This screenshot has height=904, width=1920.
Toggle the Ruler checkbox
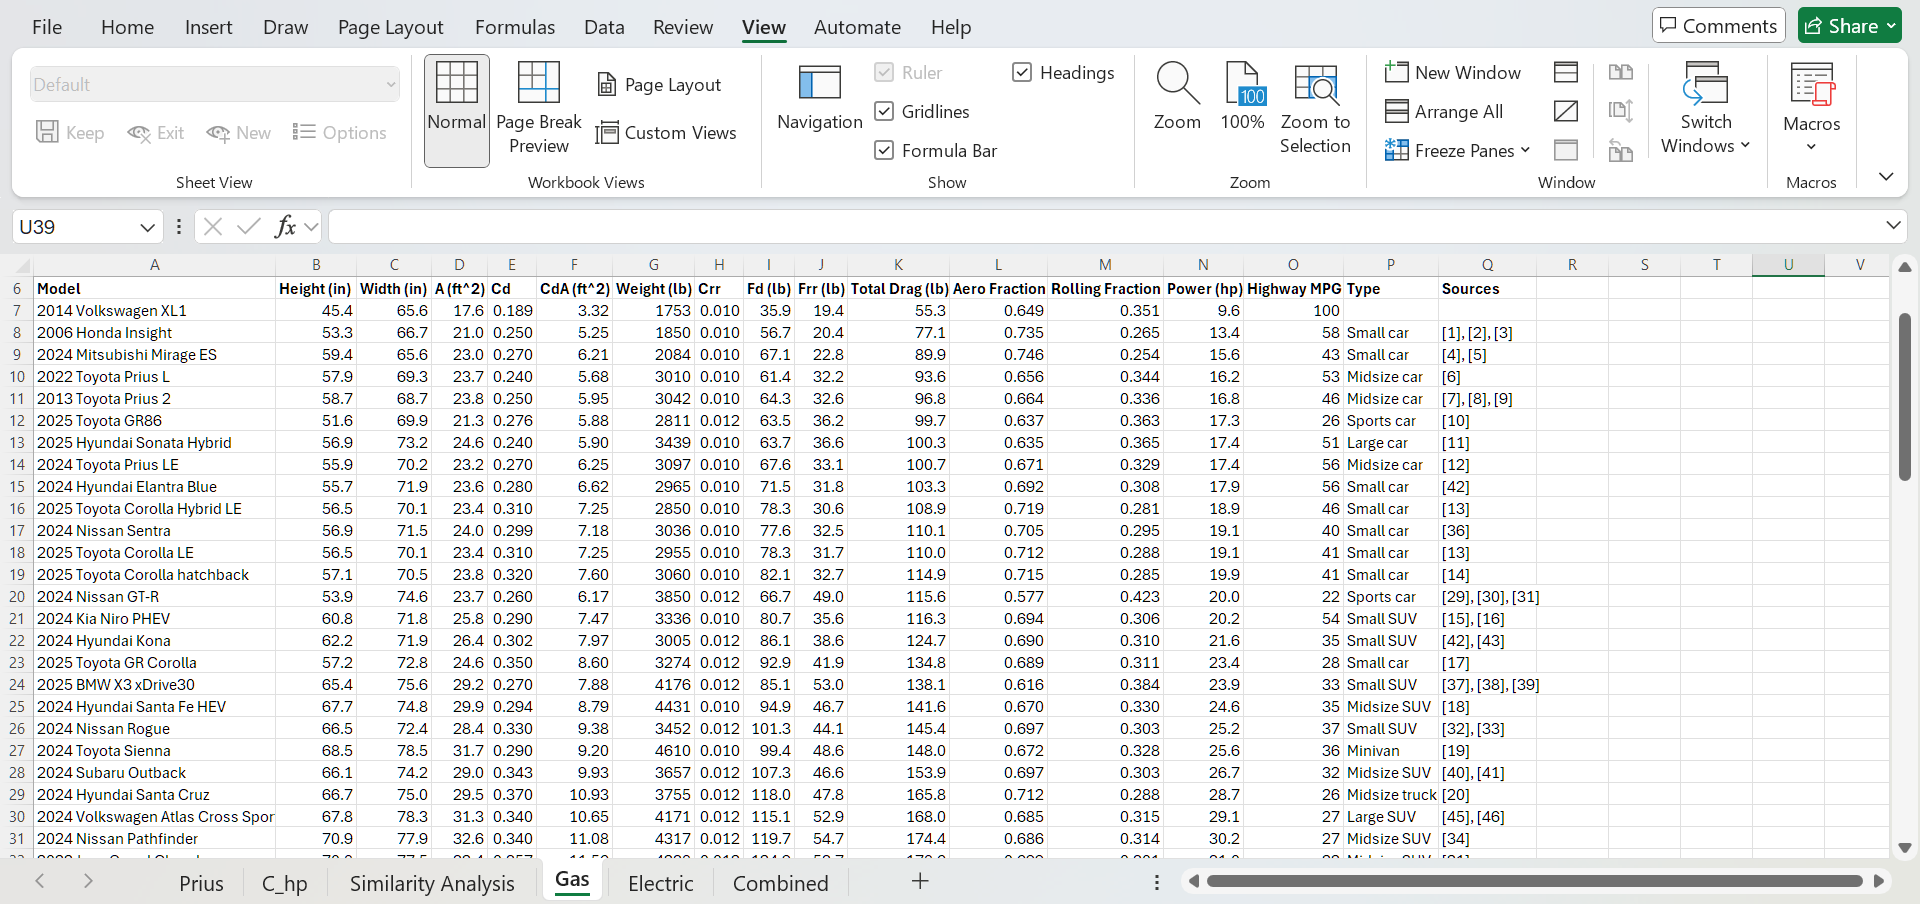pyautogui.click(x=884, y=72)
